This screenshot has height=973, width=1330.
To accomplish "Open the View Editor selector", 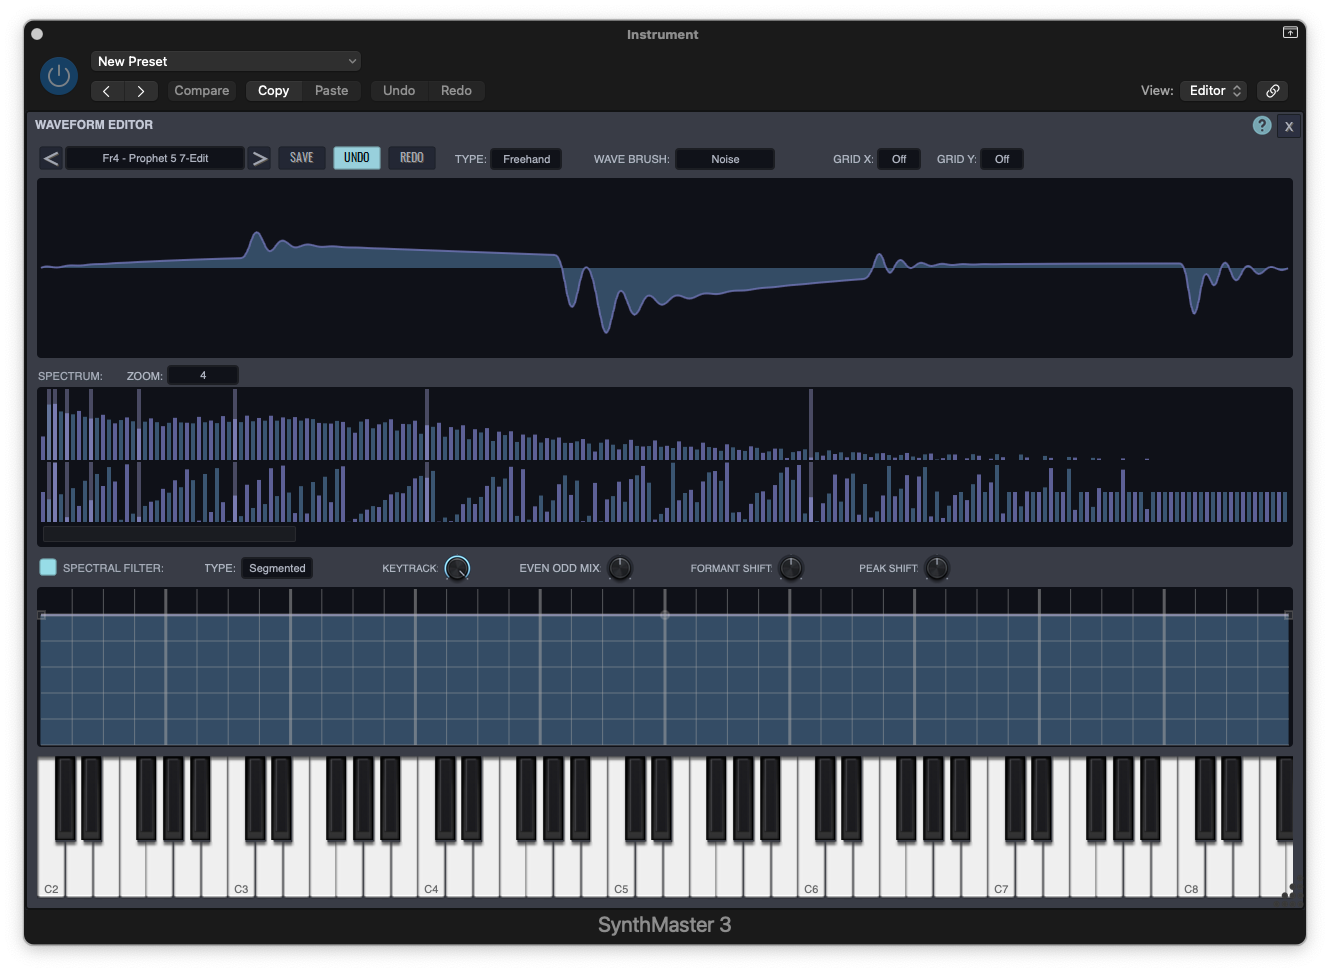I will (x=1214, y=91).
